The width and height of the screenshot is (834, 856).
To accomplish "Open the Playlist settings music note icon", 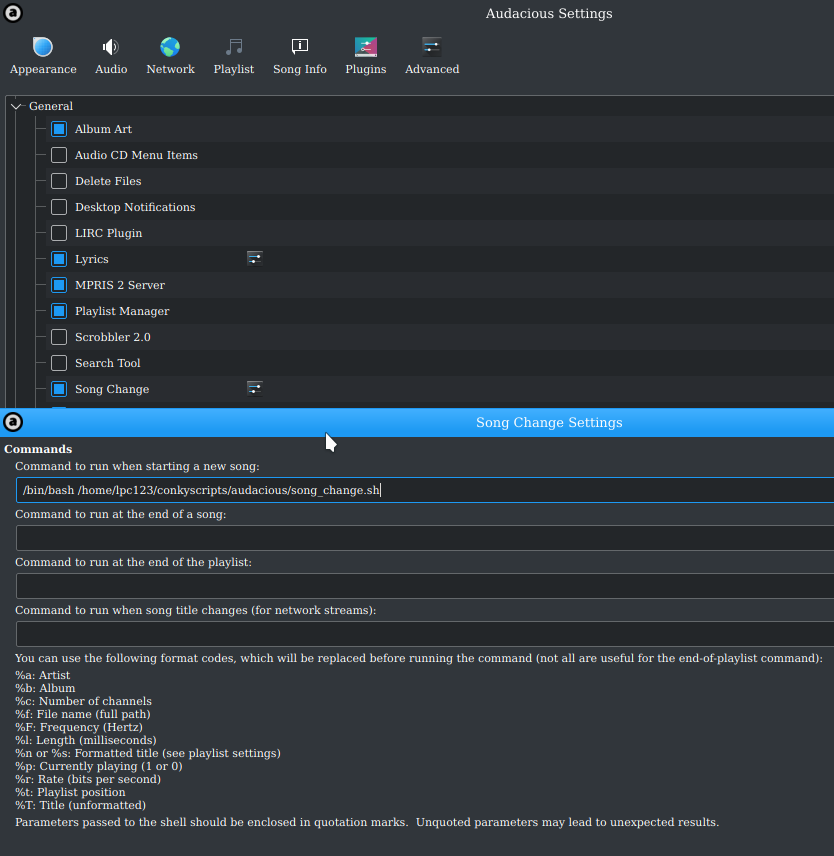I will pos(234,47).
